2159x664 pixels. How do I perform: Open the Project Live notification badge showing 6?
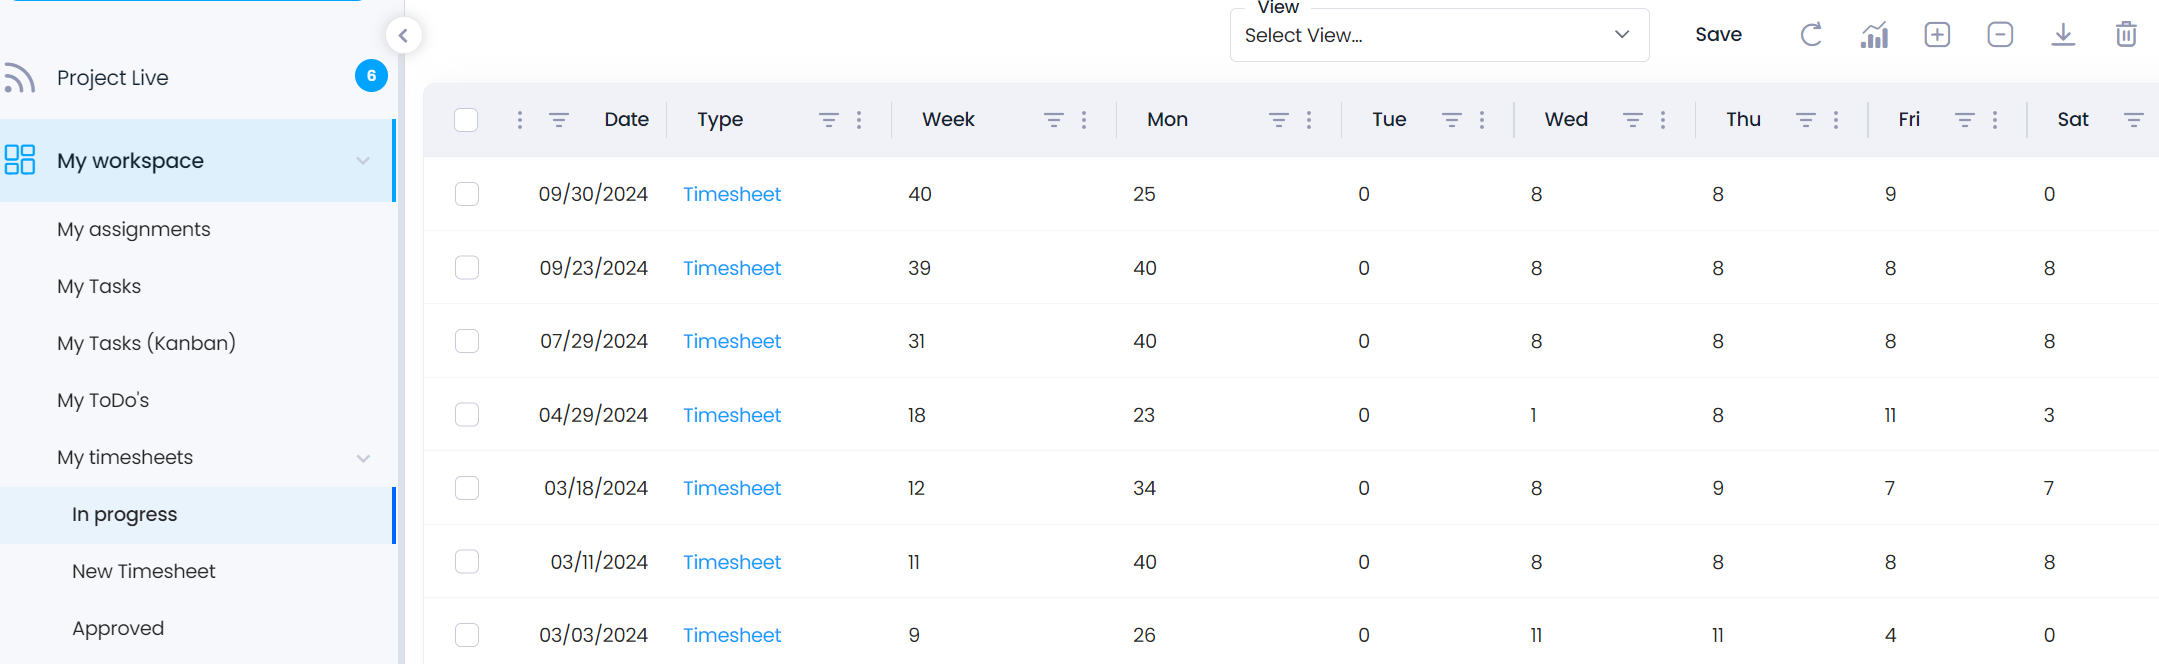371,76
